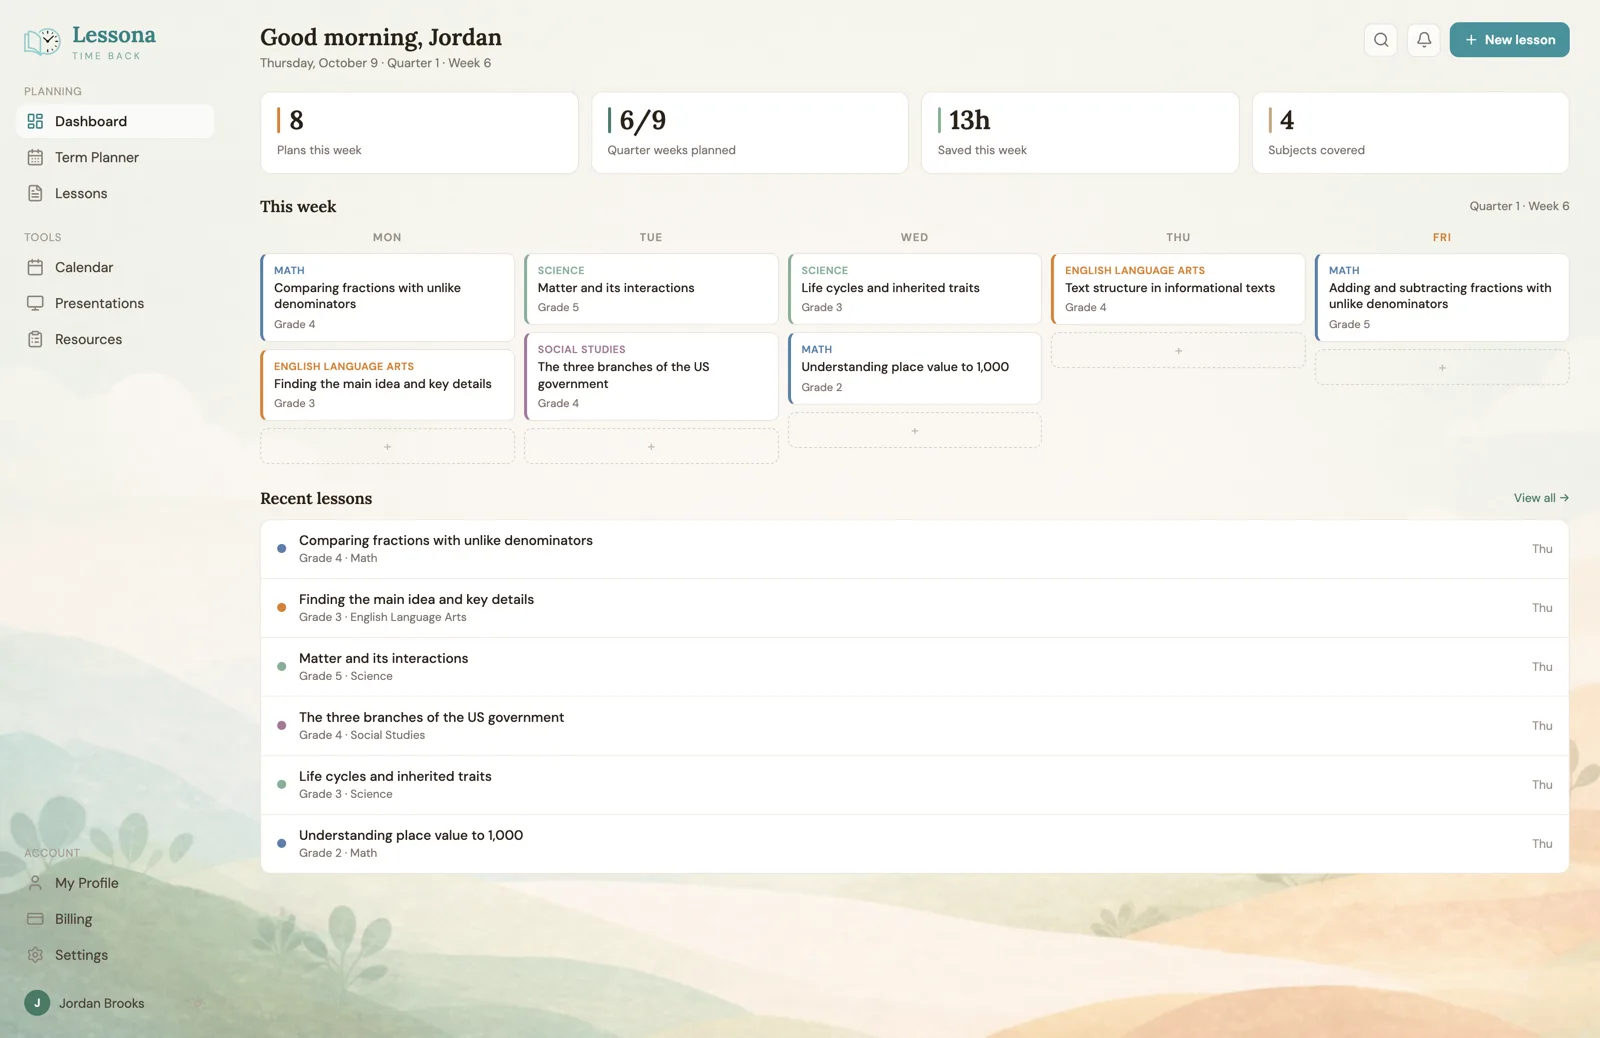Screen dimensions: 1600x1038
Task: Select recent lesson The three branches of government
Action: (914, 726)
